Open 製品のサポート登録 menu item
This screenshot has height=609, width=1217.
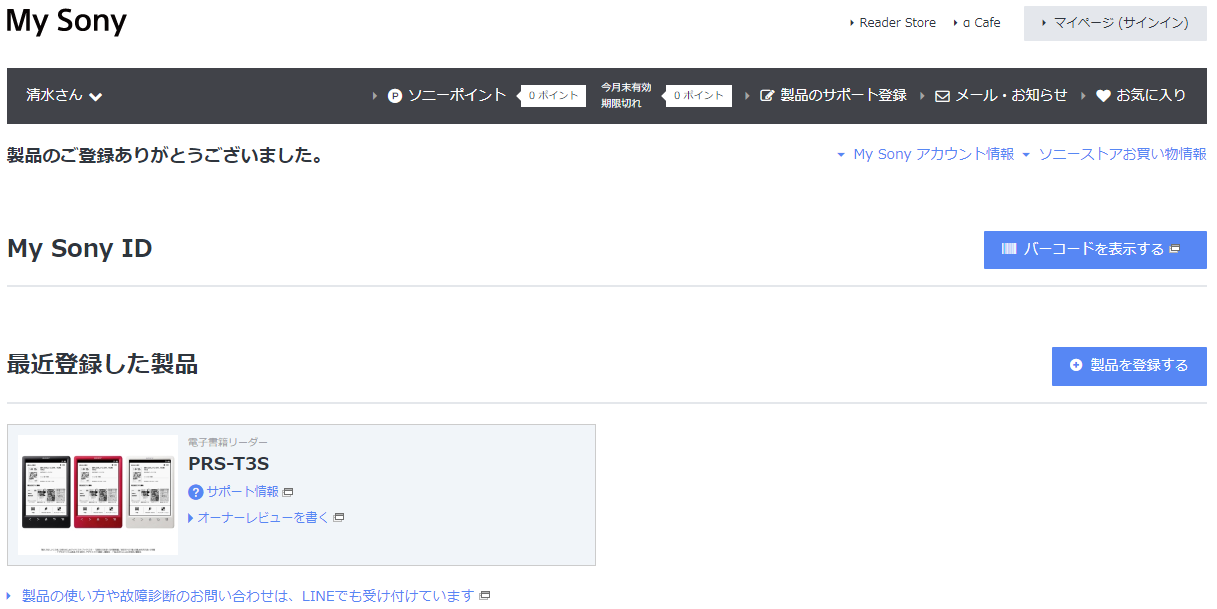point(843,96)
